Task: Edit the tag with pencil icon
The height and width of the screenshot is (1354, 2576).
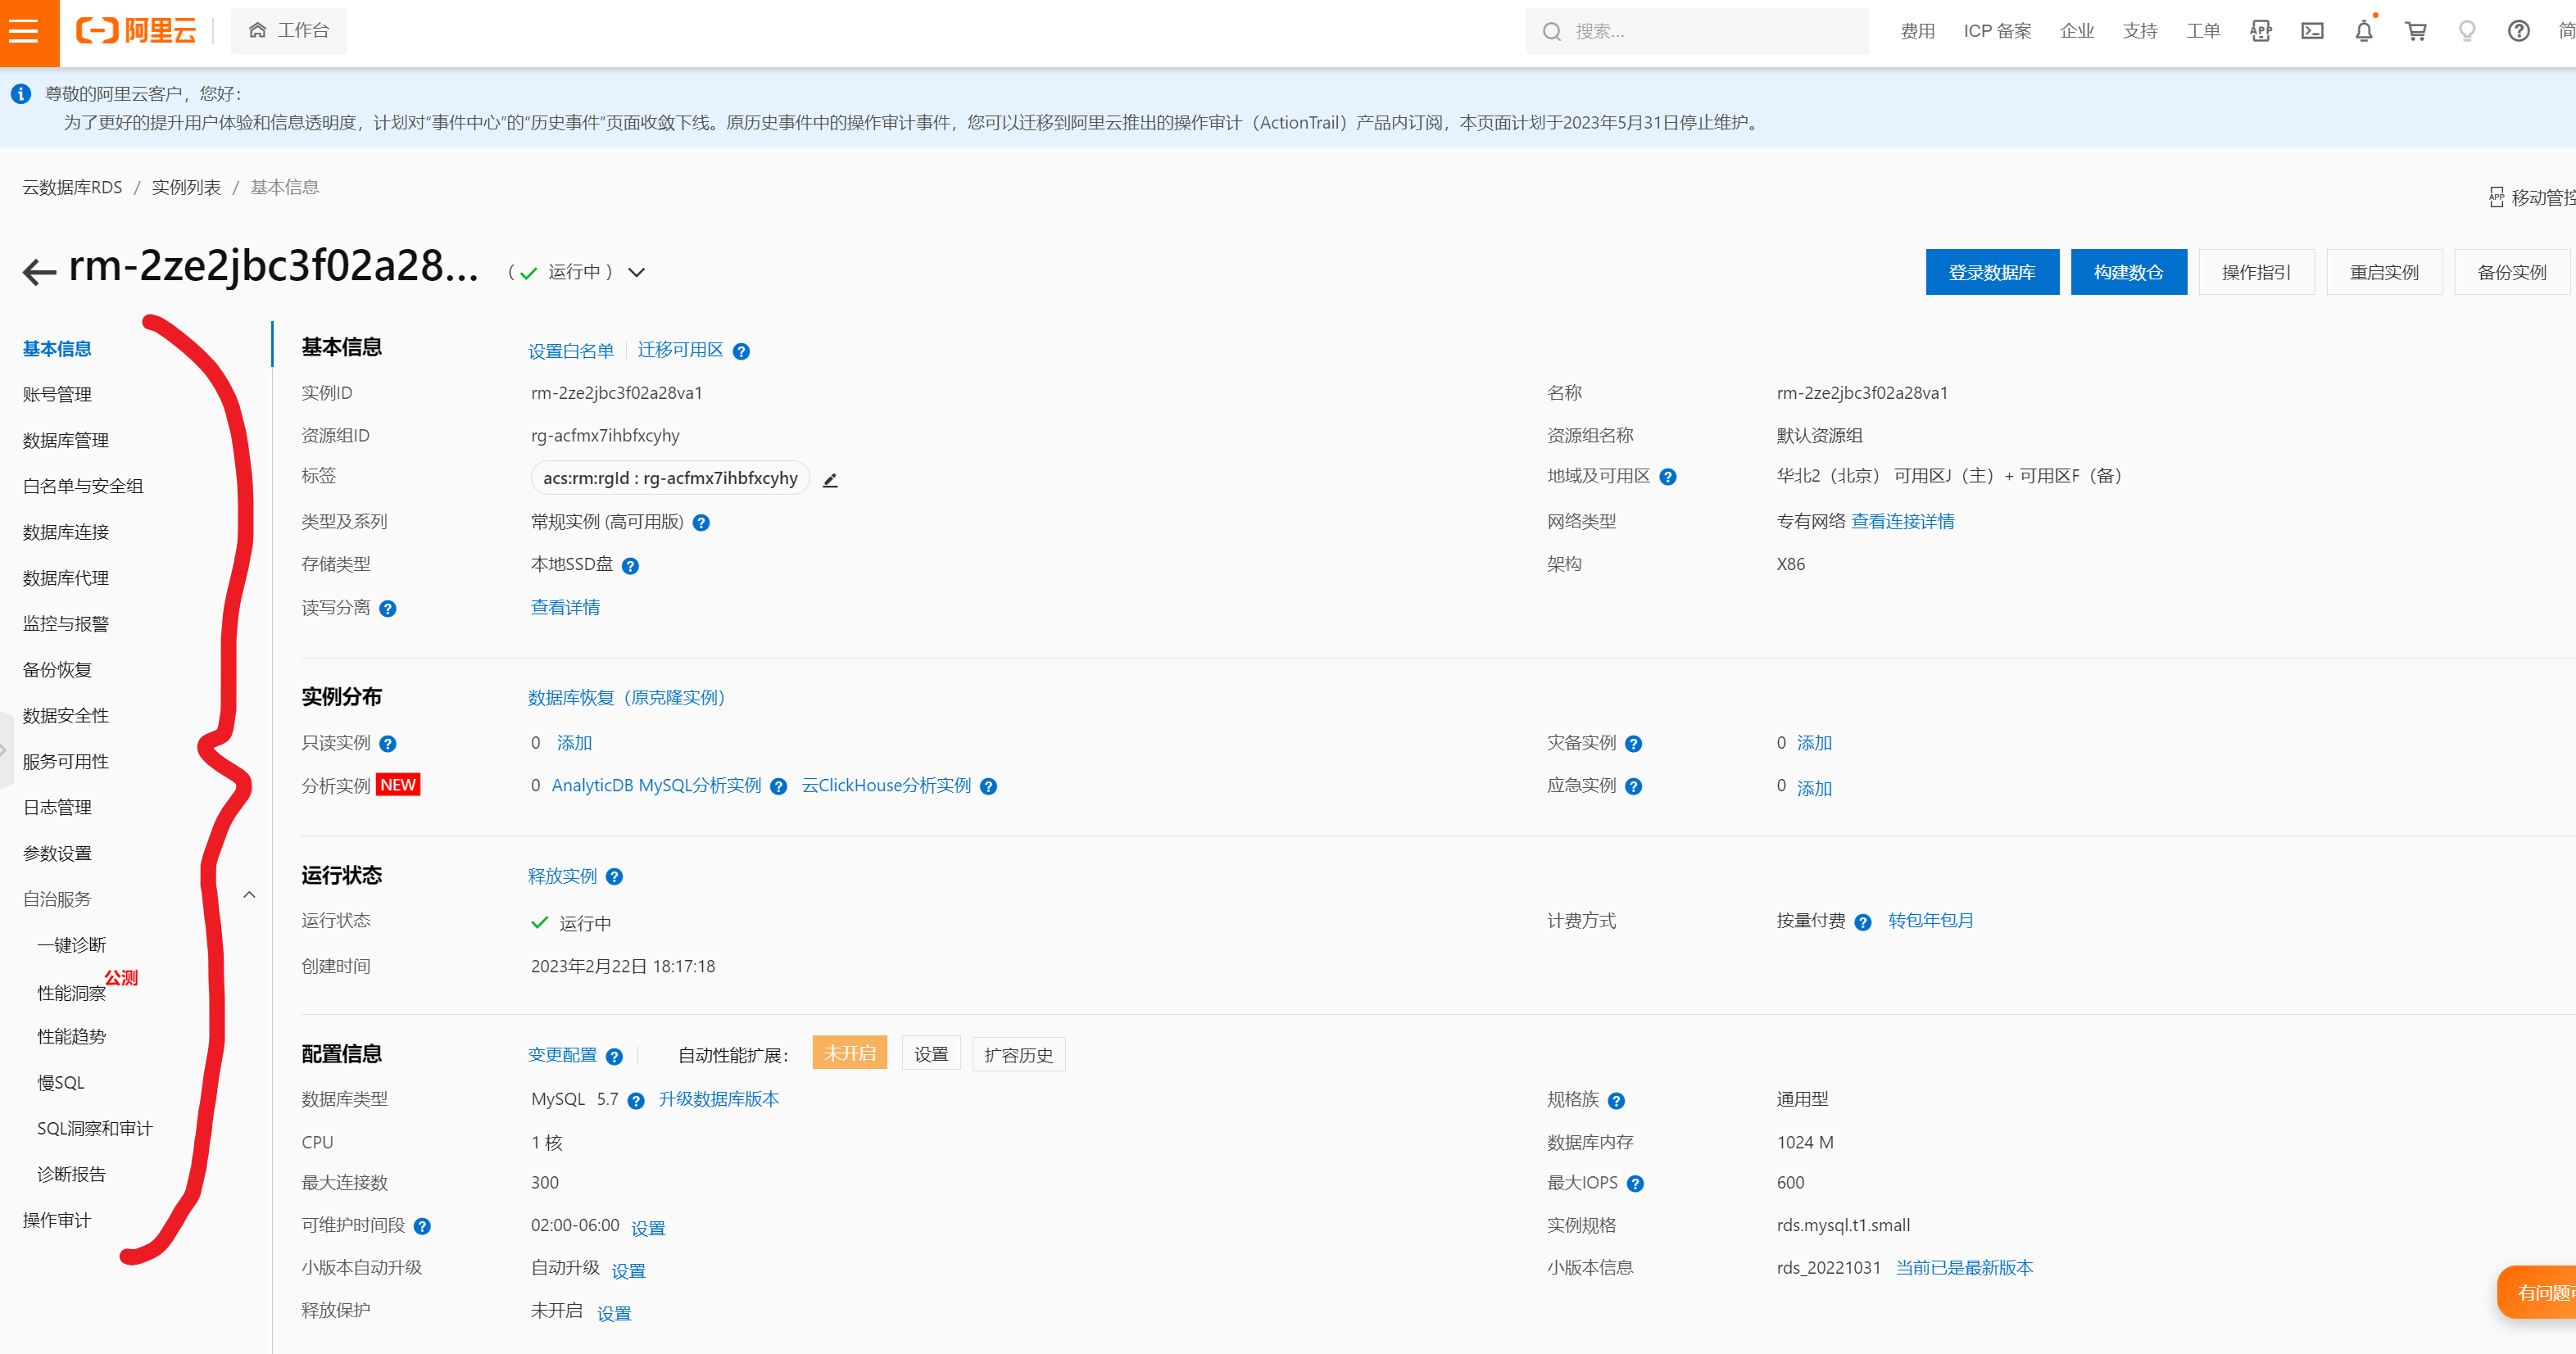Action: coord(830,480)
